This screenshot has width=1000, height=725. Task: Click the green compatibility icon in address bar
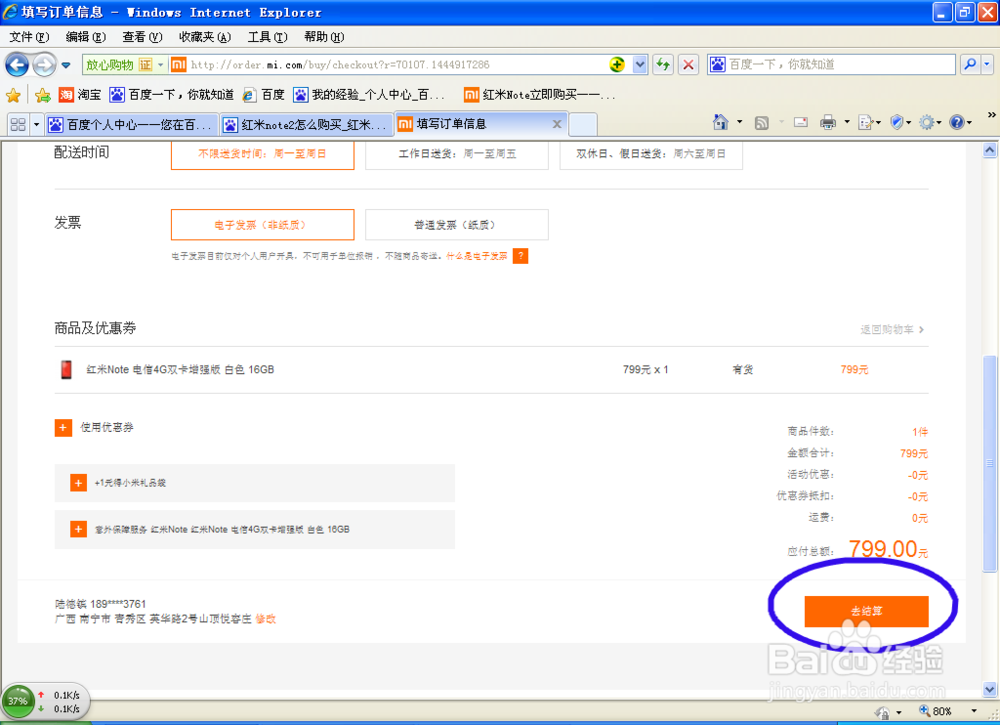617,64
